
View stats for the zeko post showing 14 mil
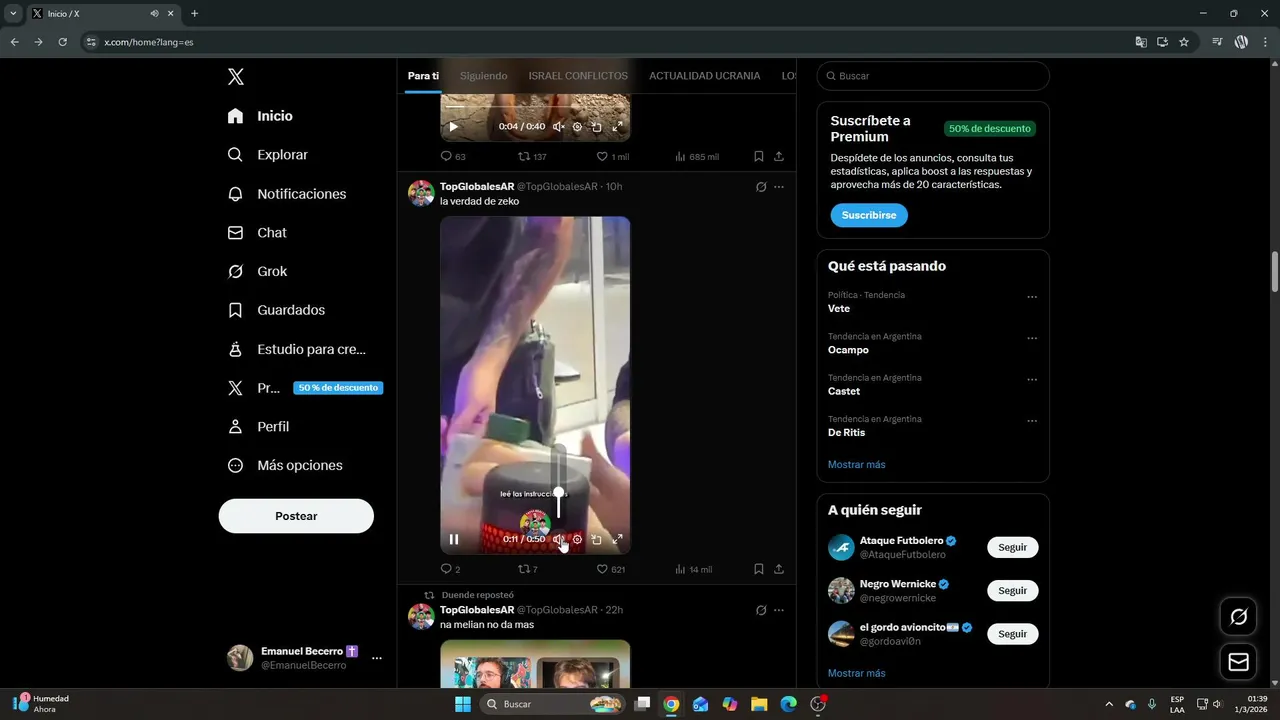click(x=693, y=569)
